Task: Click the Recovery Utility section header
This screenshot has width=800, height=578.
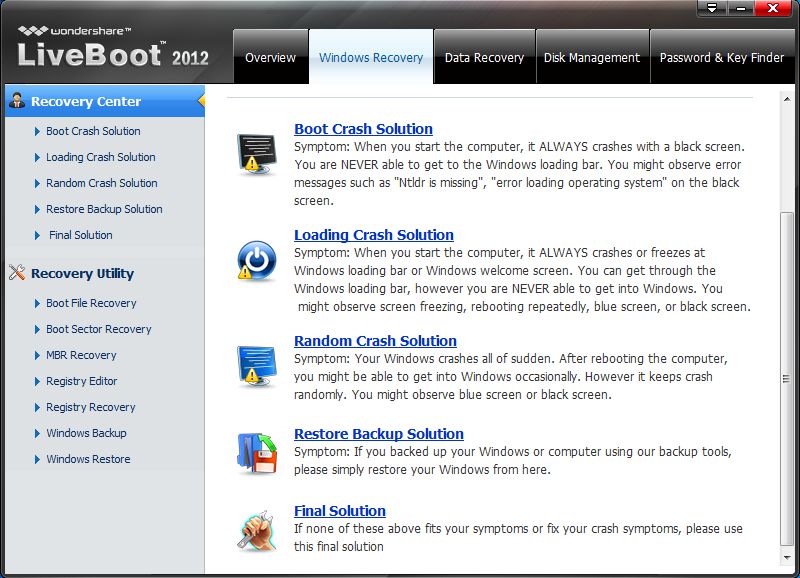Action: pyautogui.click(x=82, y=273)
